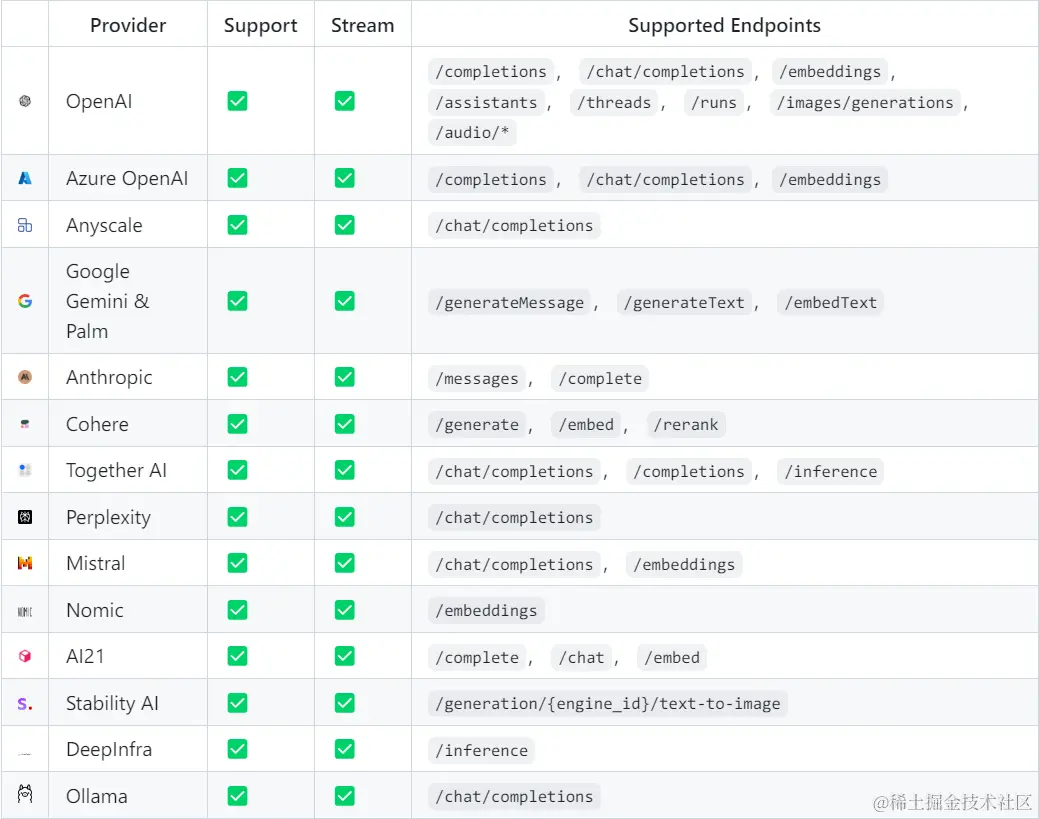Click the /threads endpoint tag

pyautogui.click(x=614, y=103)
